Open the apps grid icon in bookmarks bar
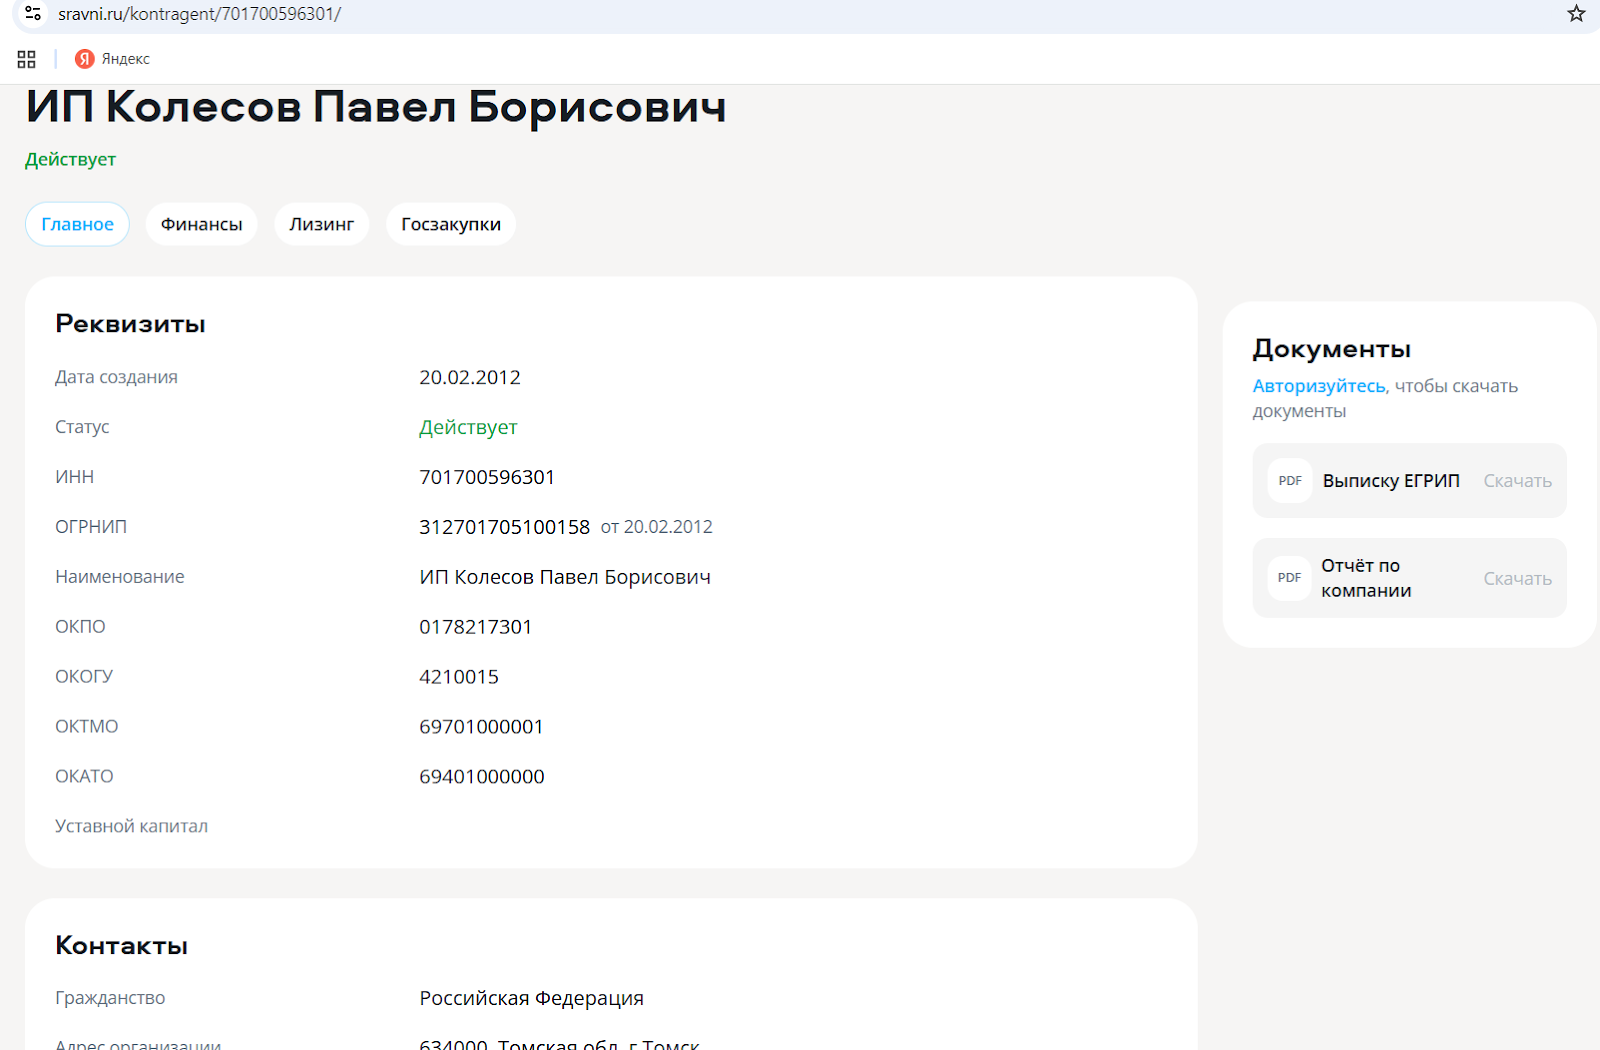Screen dimensions: 1600x1050 [x=27, y=59]
